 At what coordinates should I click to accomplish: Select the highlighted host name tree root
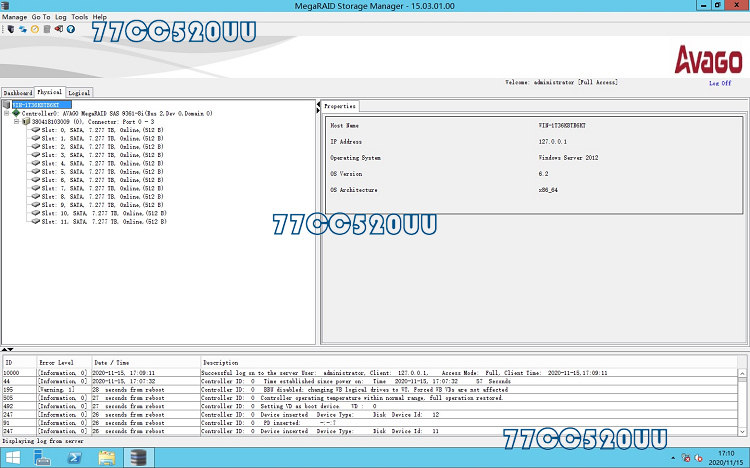42,105
